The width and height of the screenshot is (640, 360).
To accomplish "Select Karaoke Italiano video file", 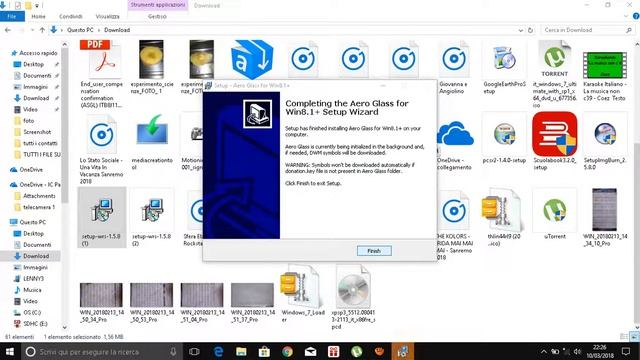I will tap(604, 76).
